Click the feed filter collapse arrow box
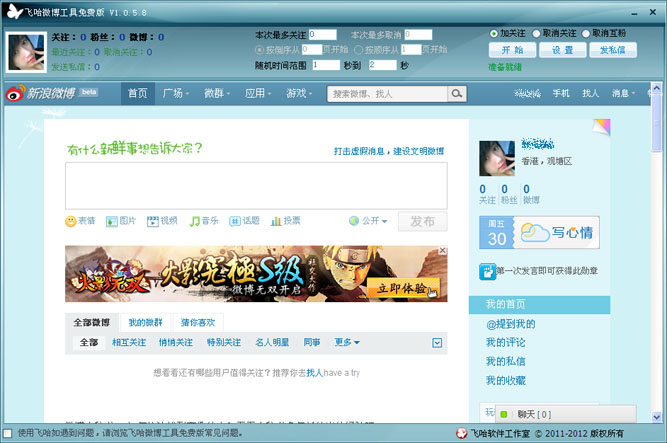 pos(437,343)
